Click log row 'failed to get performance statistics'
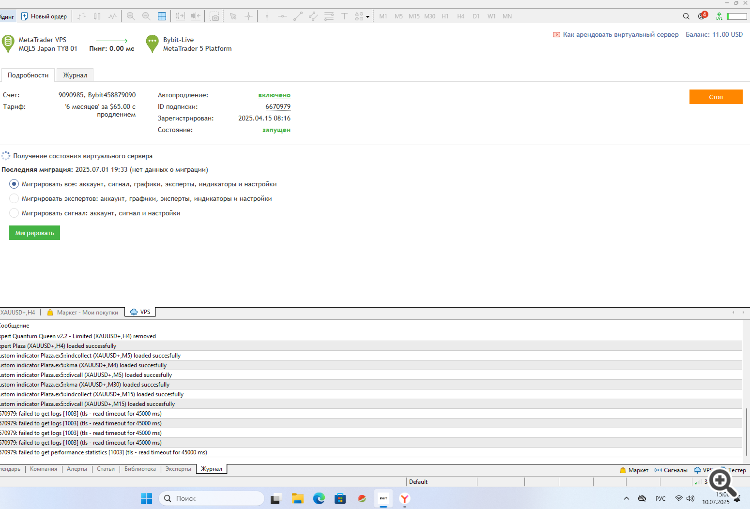Image resolution: width=750 pixels, height=509 pixels. click(371, 452)
